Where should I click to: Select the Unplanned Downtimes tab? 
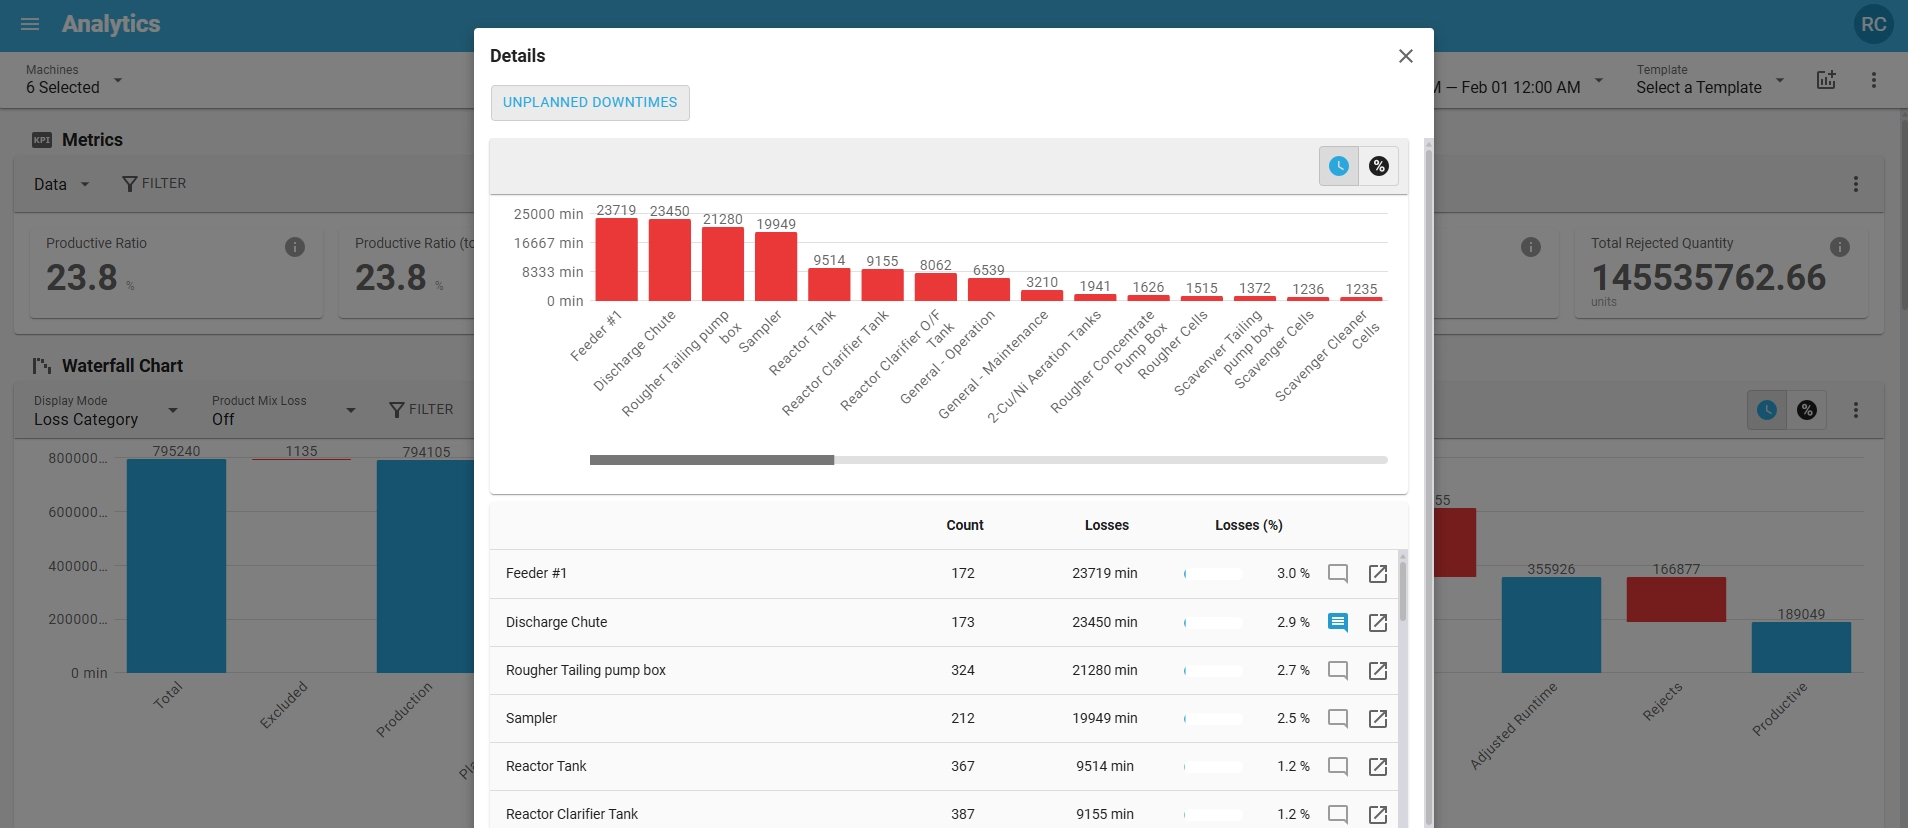pyautogui.click(x=590, y=103)
